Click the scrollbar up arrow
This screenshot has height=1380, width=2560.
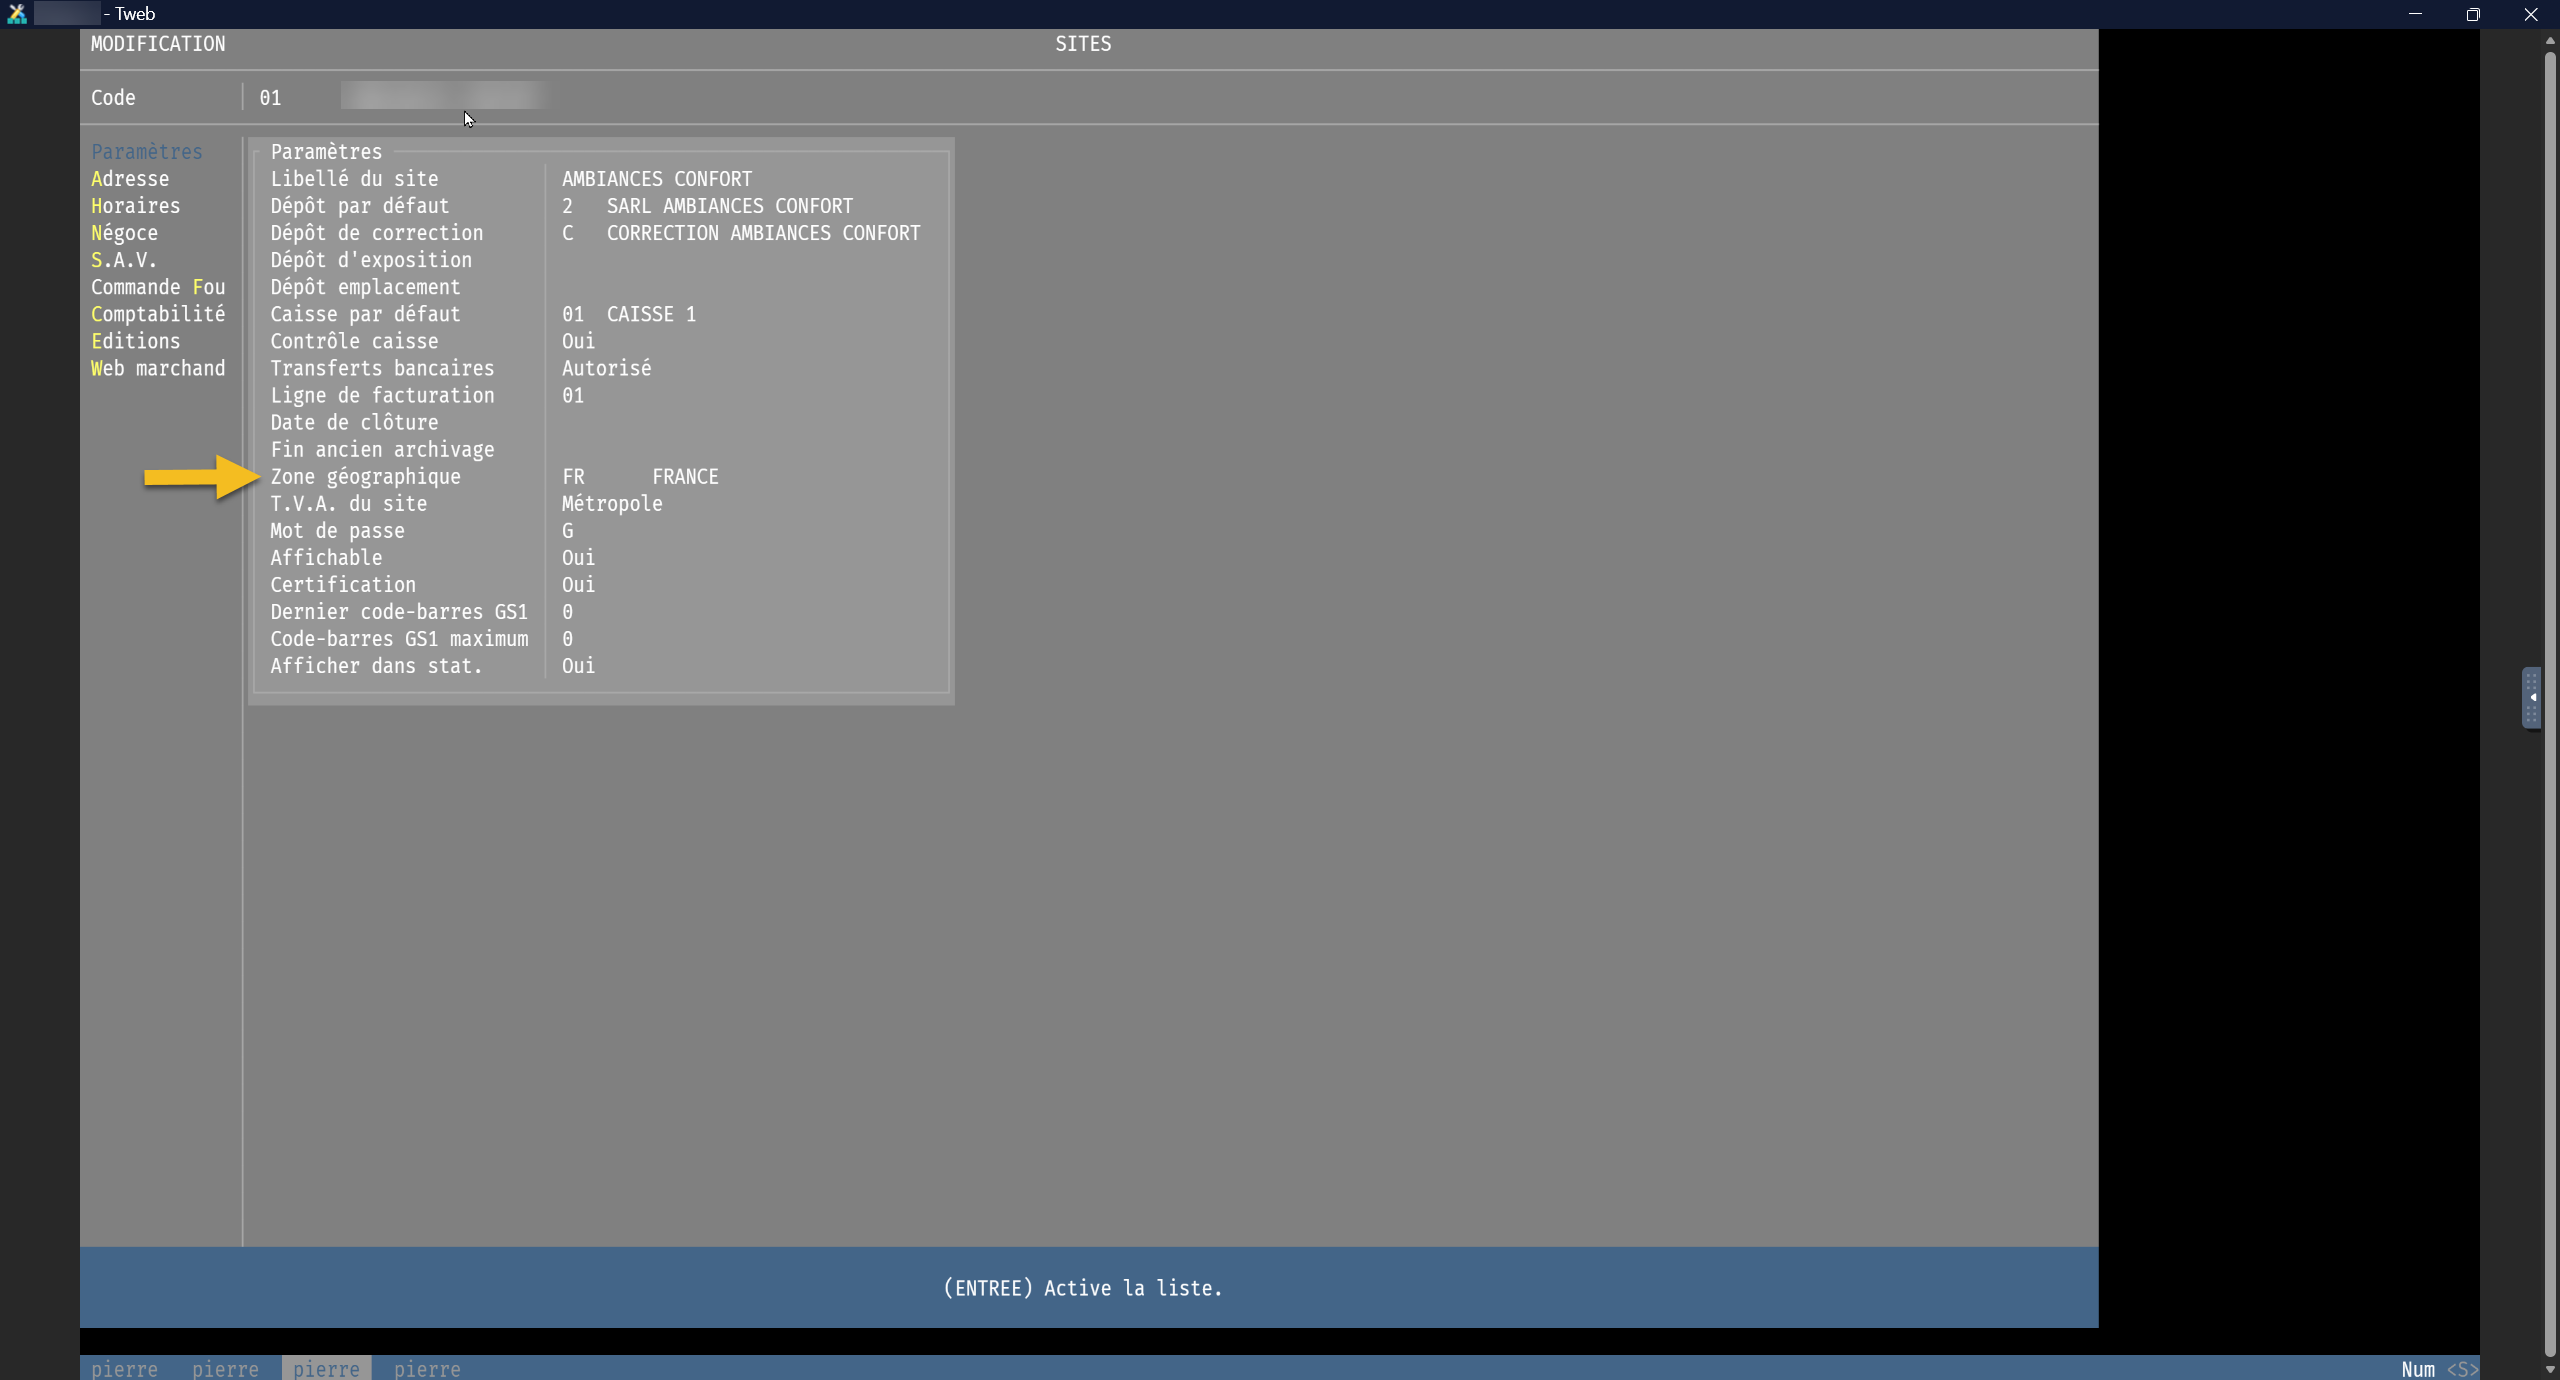[2549, 40]
